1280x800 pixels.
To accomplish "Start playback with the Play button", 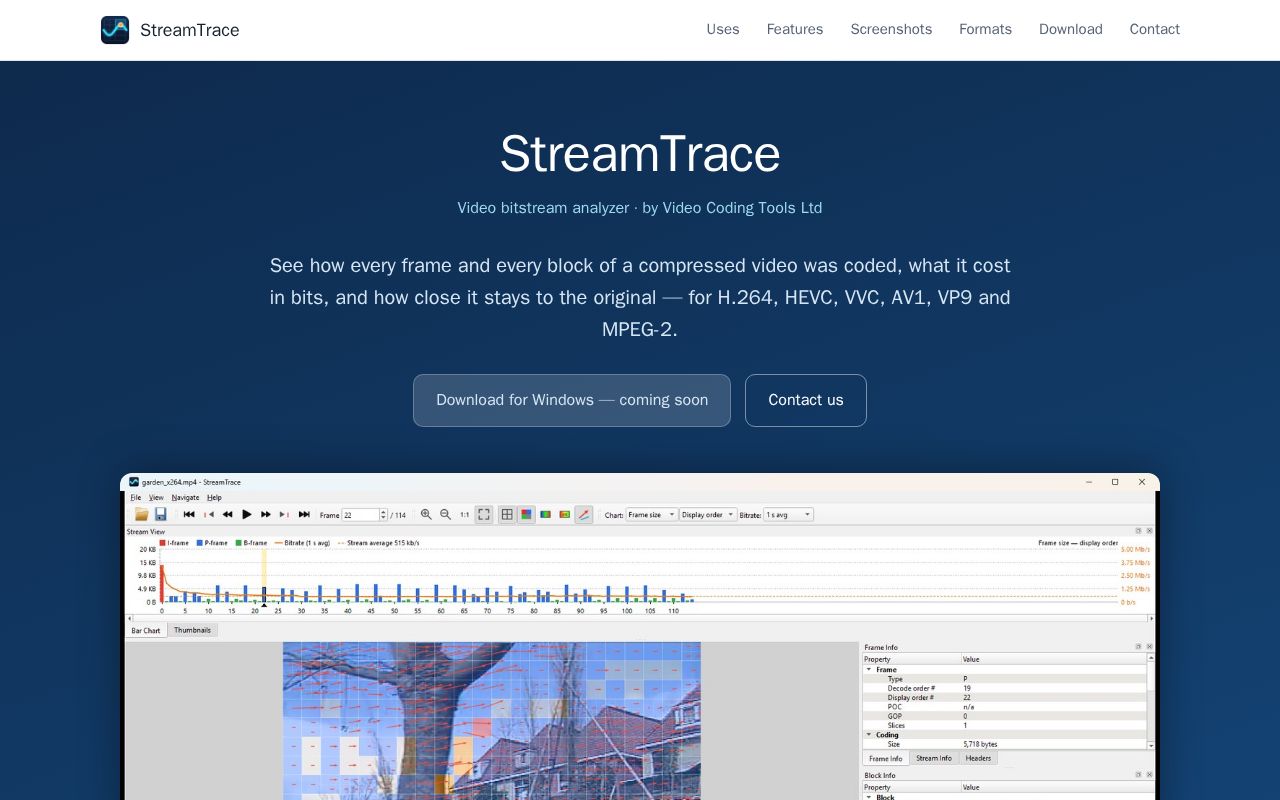I will (247, 514).
